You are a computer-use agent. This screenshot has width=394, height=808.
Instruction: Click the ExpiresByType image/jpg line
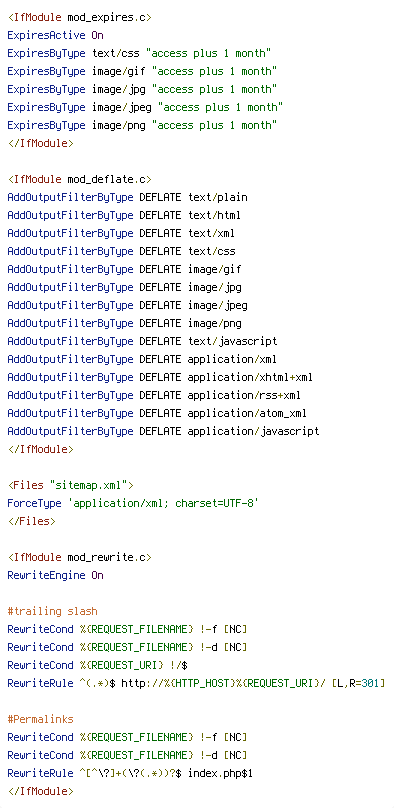click(142, 90)
